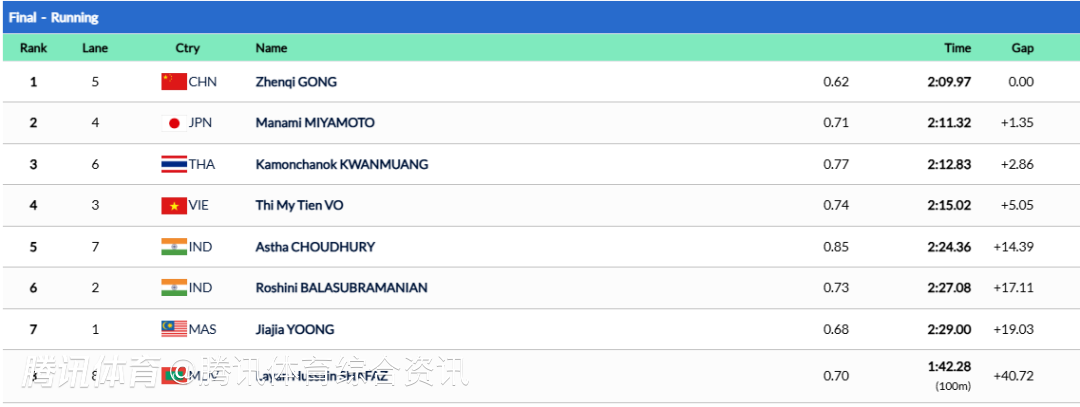This screenshot has height=407, width=1080.
Task: Select the Final - Running heading
Action: click(x=53, y=18)
